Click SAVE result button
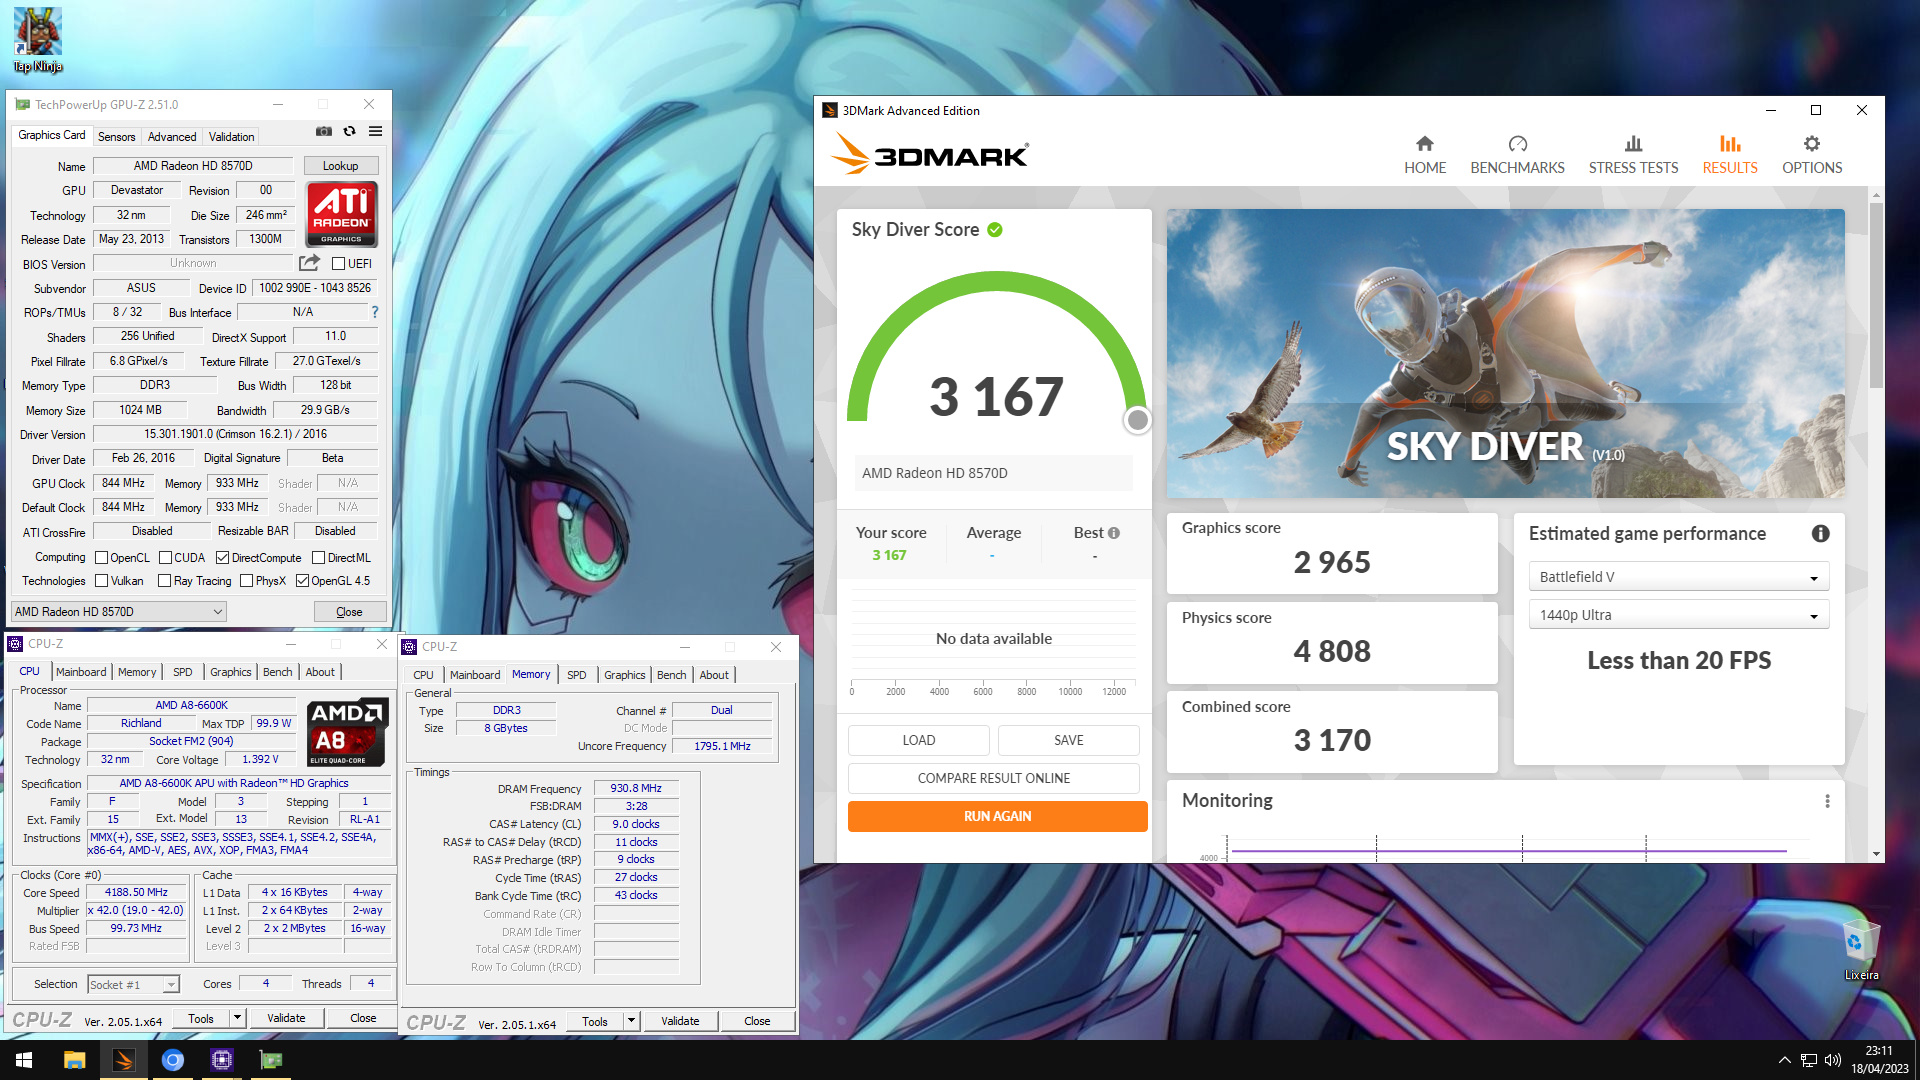This screenshot has height=1080, width=1920. click(x=1068, y=740)
